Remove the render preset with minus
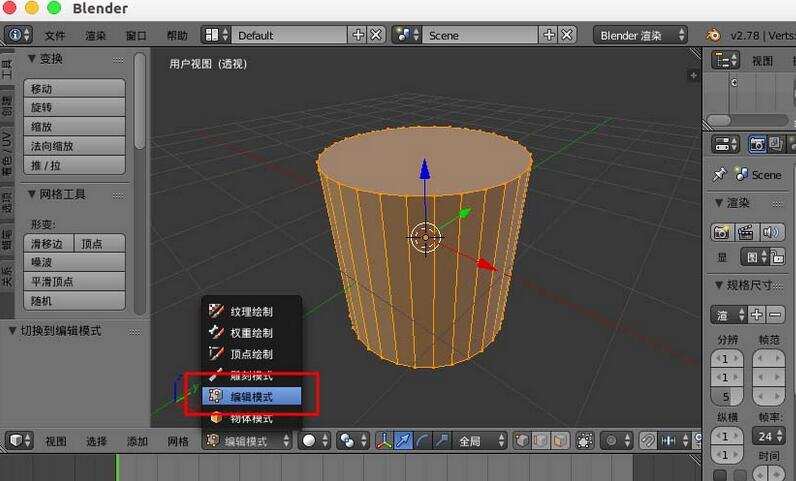Screen dimensions: 796x481 pyautogui.click(x=775, y=314)
